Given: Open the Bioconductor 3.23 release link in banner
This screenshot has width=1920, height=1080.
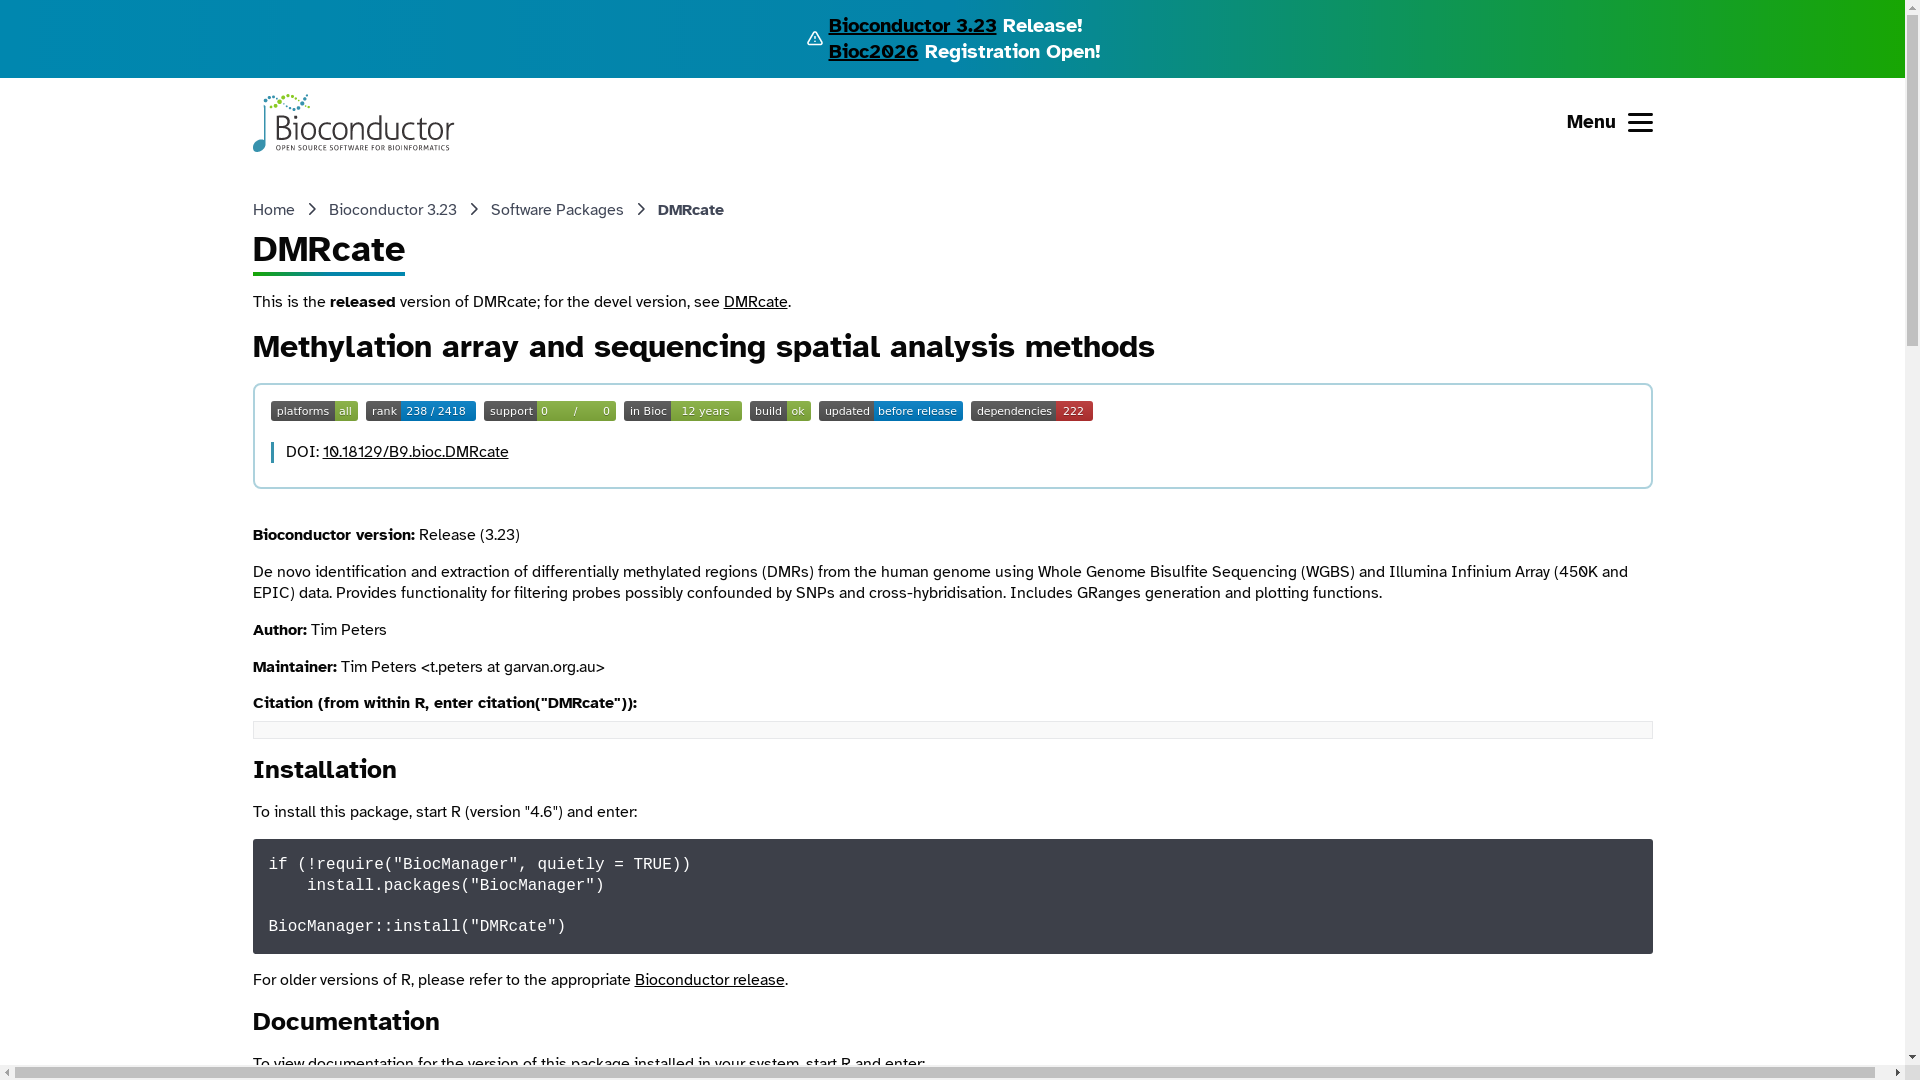Looking at the screenshot, I should pos(912,25).
